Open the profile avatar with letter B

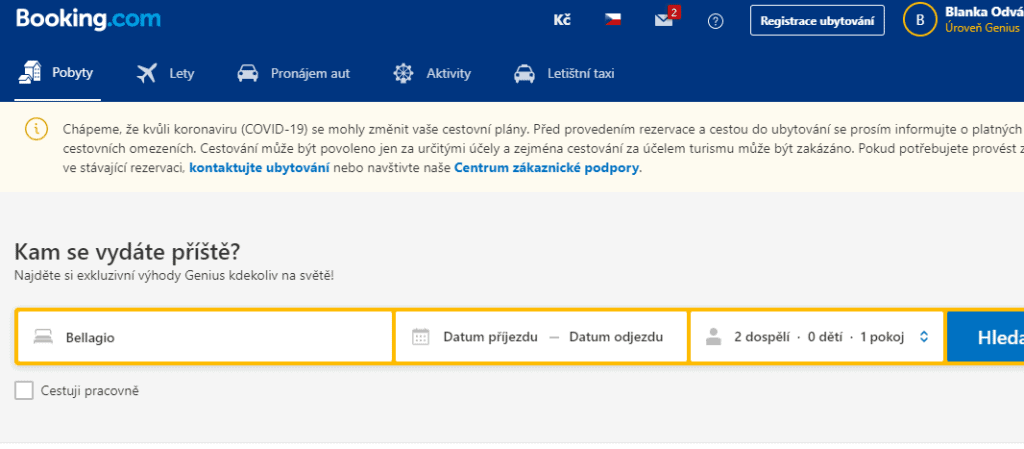[x=920, y=21]
